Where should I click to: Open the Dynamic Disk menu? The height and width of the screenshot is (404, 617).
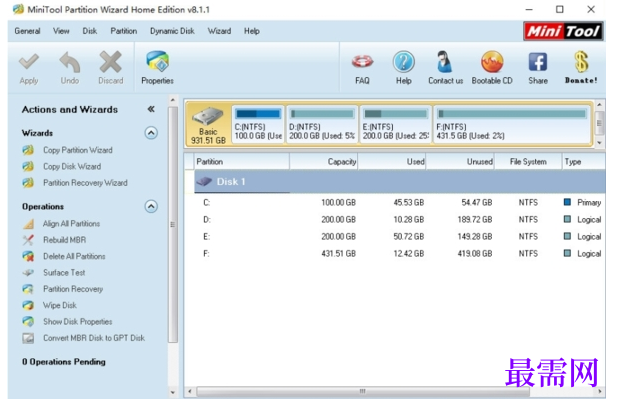[172, 31]
